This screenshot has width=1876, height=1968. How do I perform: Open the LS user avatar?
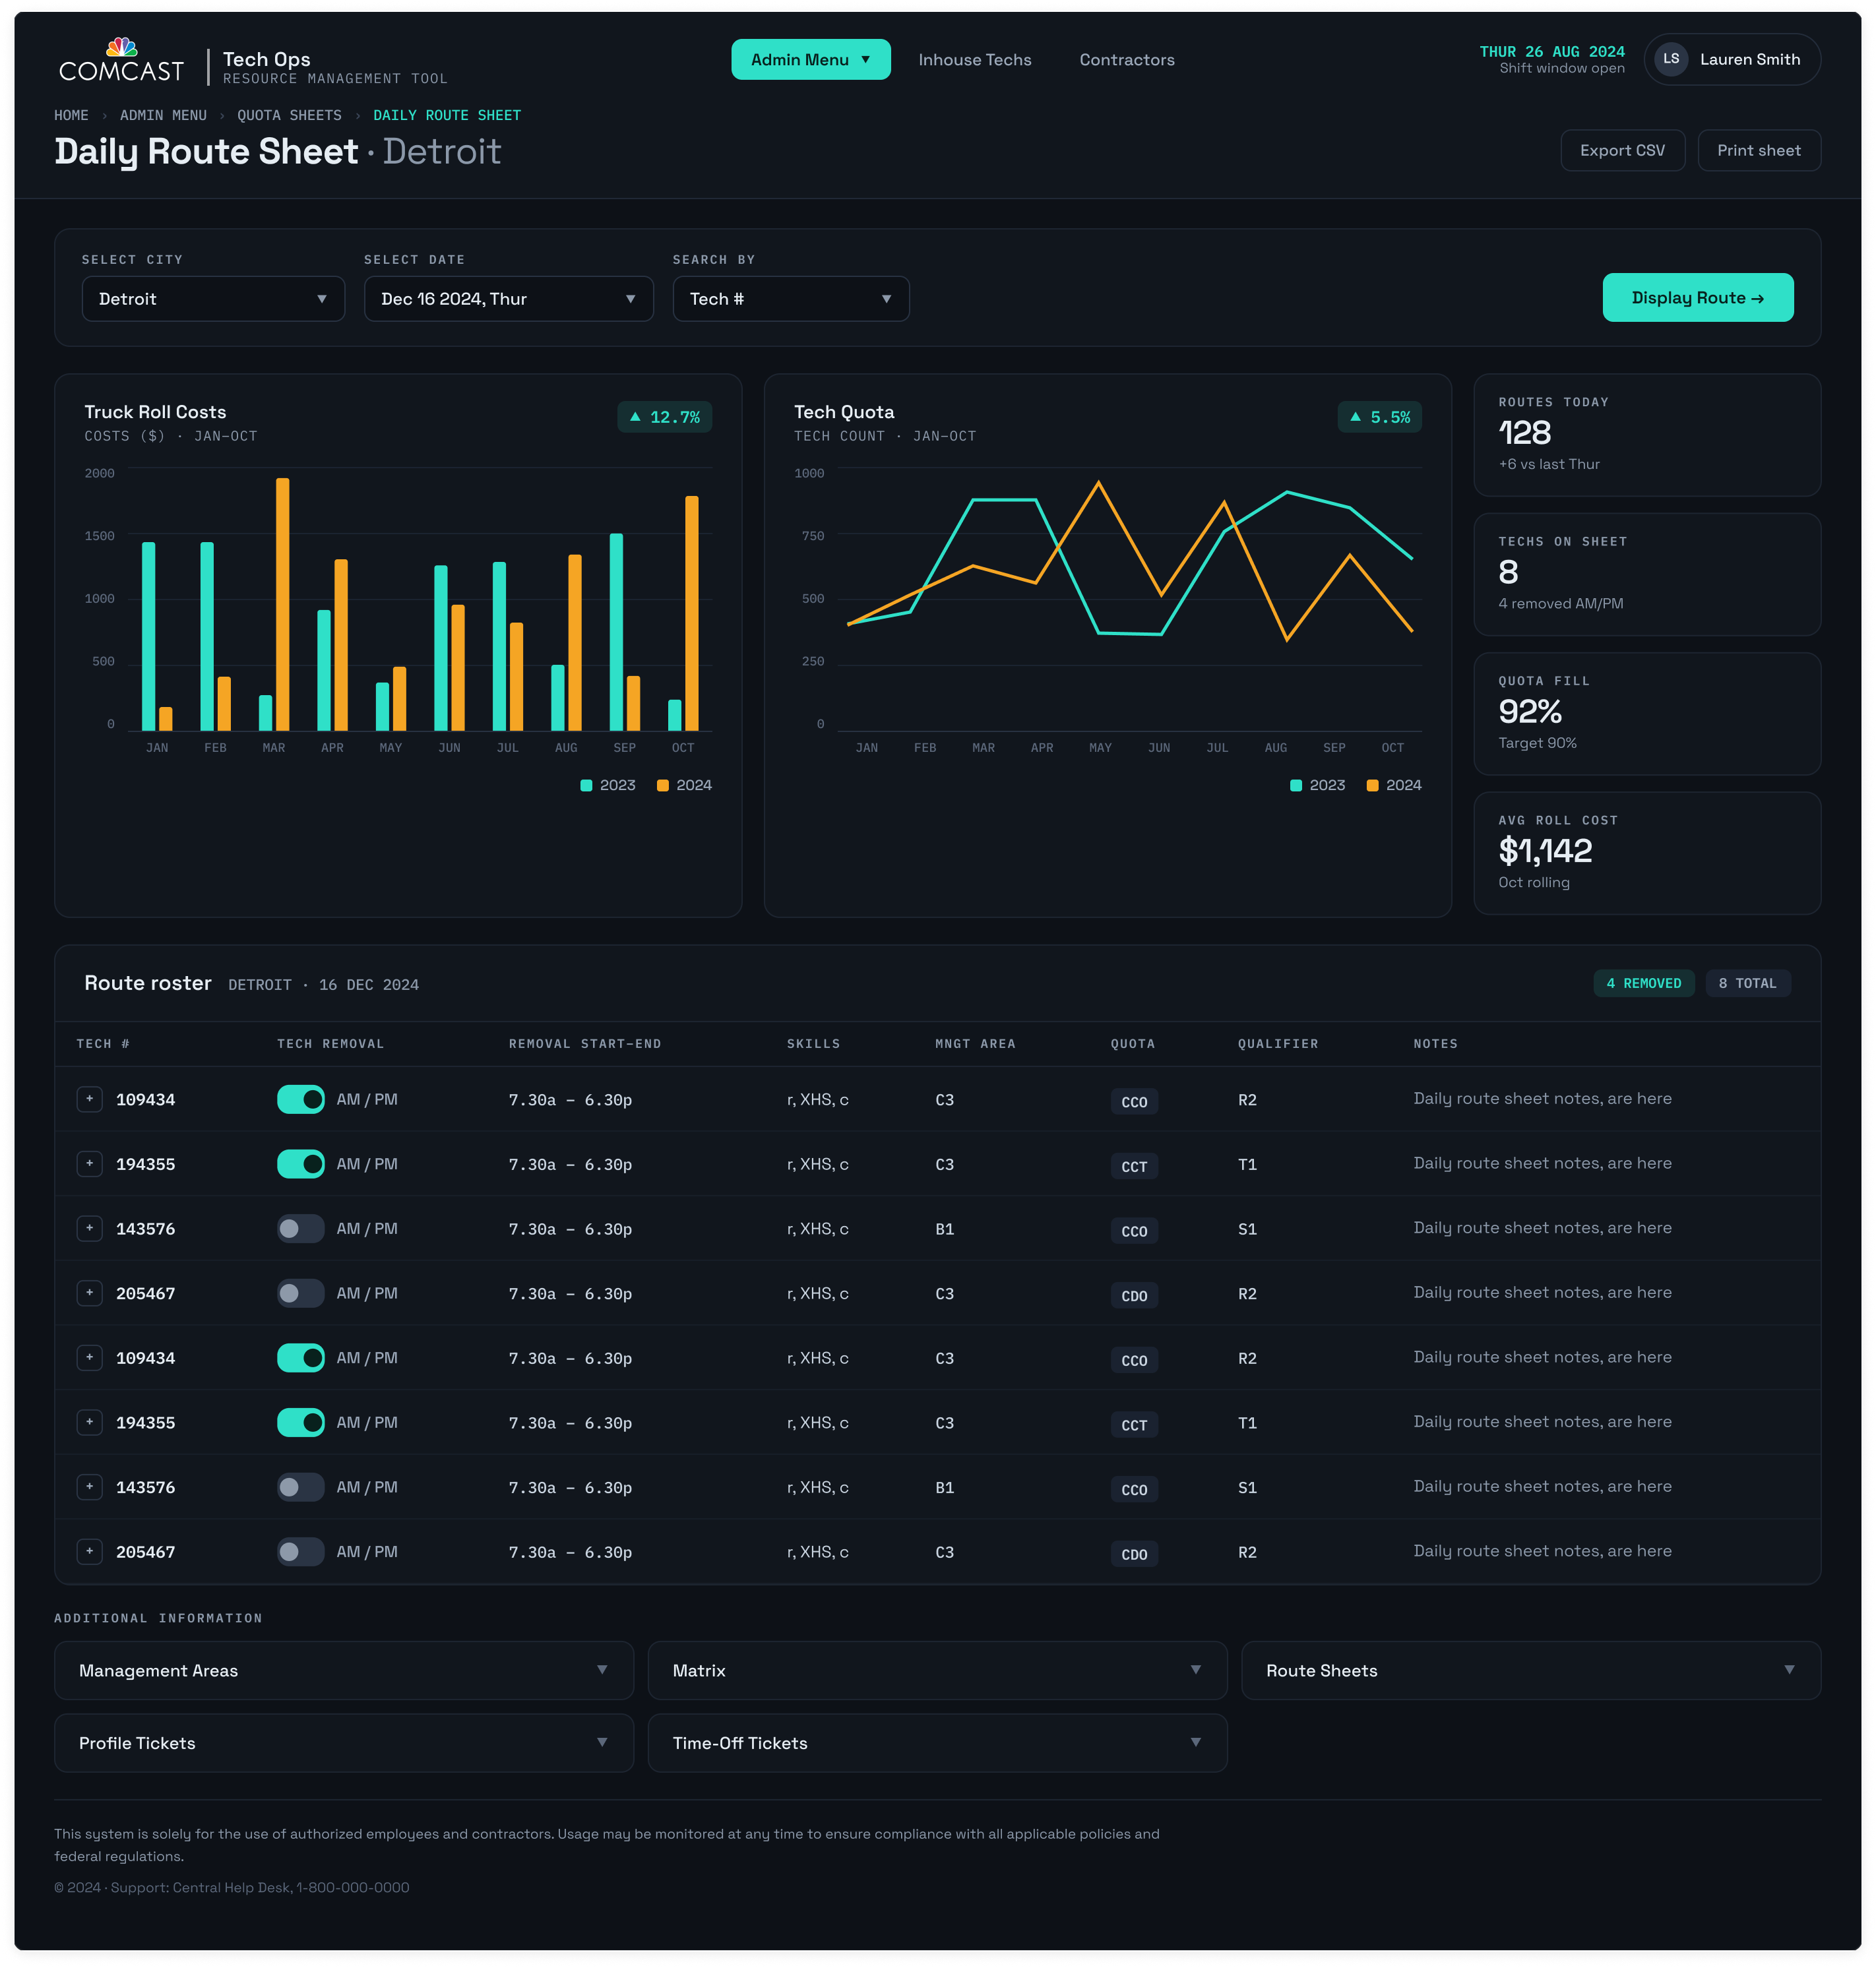coord(1671,59)
